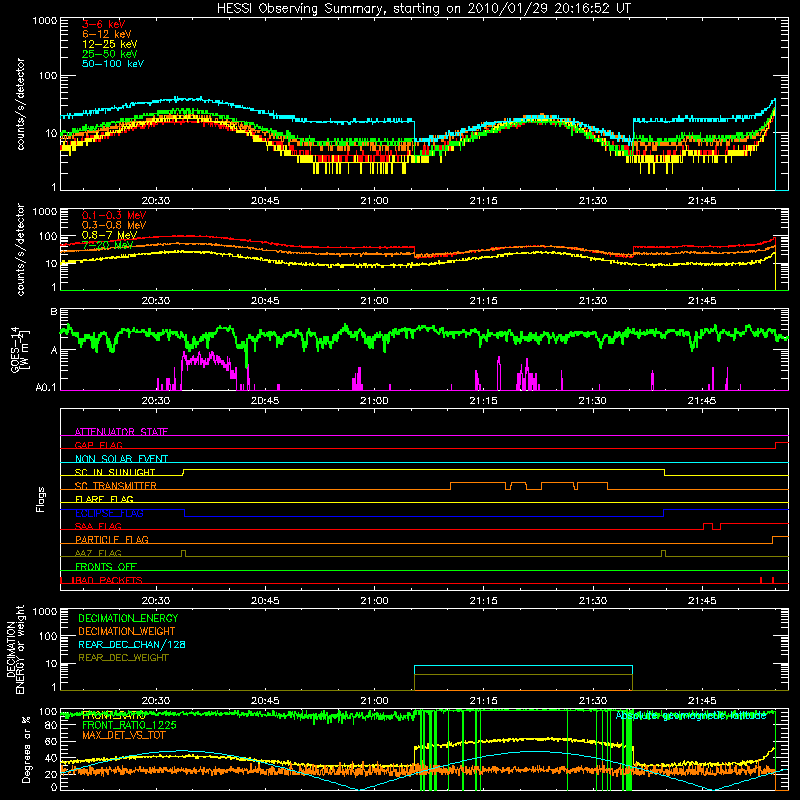The image size is (800, 800).
Task: Click the REAR_DEC_CHAN/128 legend label
Action: (132, 644)
